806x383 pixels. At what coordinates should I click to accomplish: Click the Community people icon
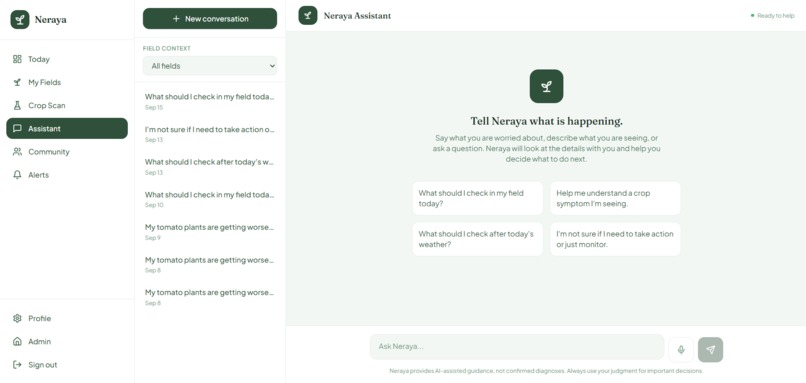click(17, 152)
